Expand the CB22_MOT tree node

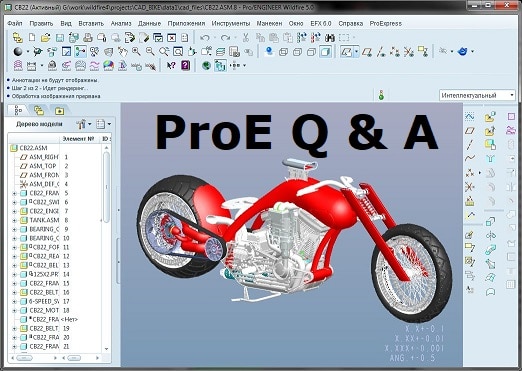14,311
